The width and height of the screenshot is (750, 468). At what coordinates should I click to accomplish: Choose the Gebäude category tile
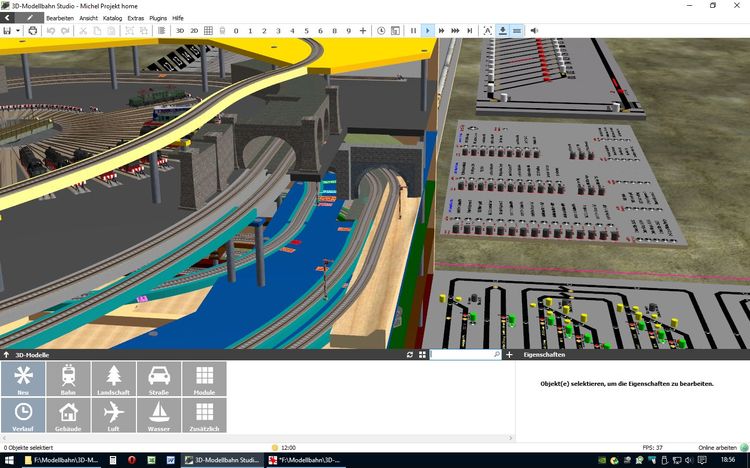(68, 415)
